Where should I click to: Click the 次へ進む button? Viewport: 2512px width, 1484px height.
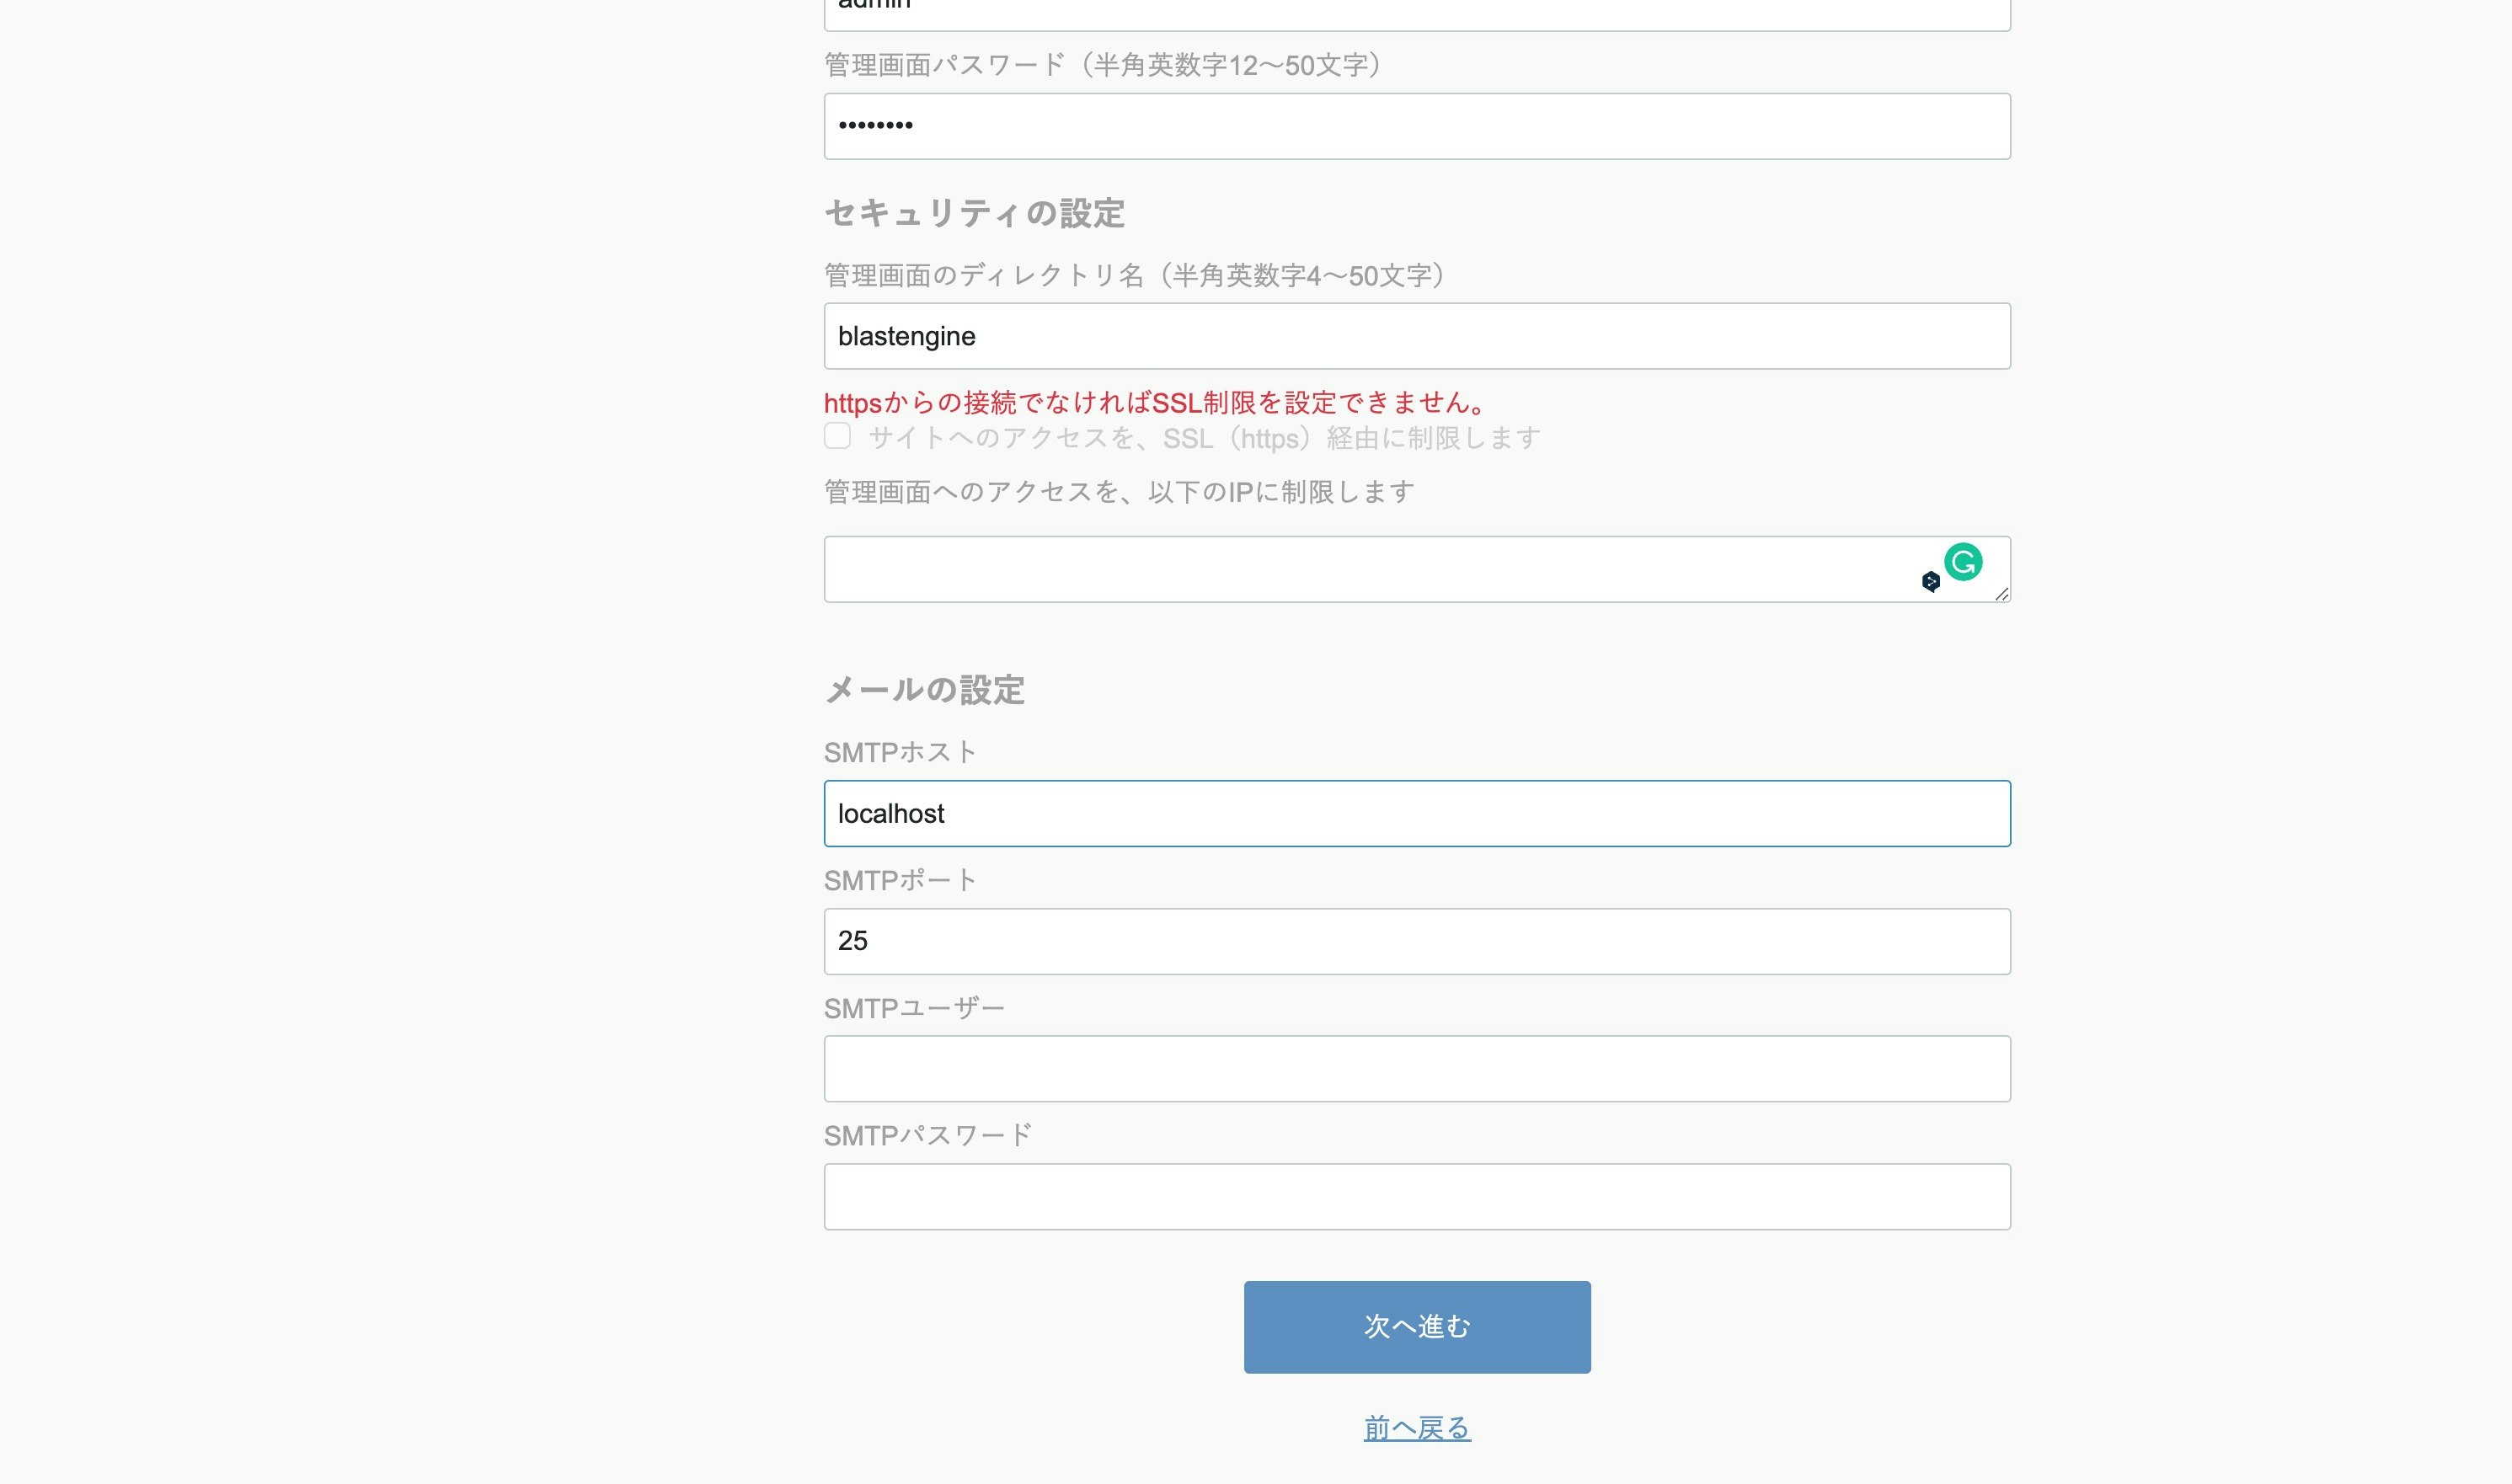click(x=1416, y=1326)
